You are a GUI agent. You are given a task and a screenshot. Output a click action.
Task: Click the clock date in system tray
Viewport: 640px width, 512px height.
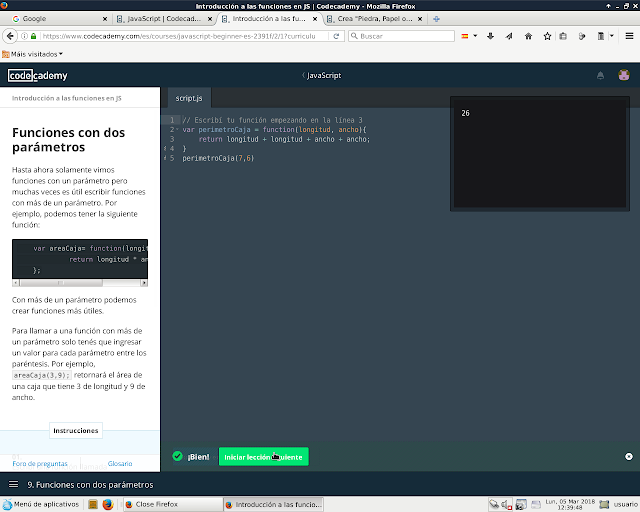point(570,504)
